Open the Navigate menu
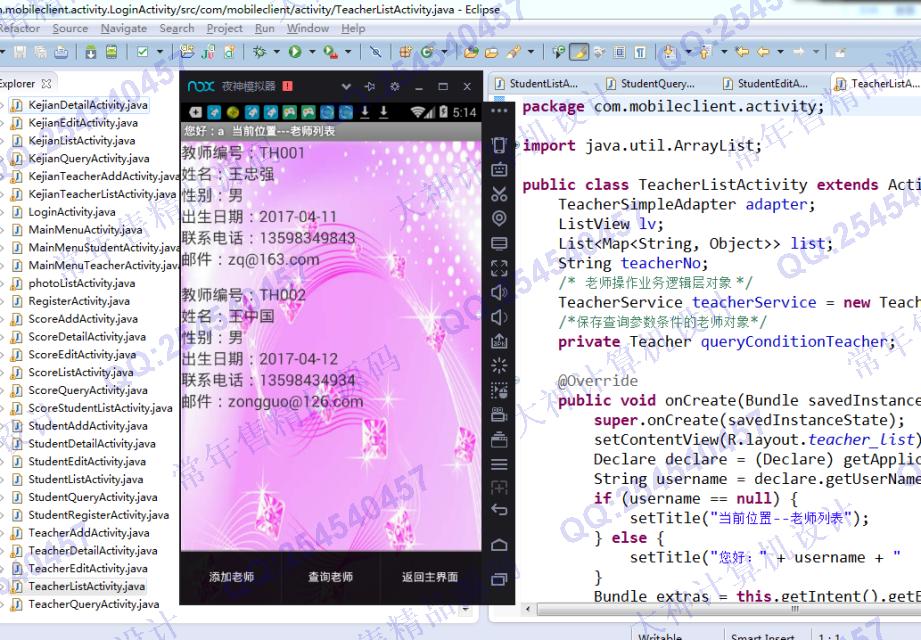Screen dimensions: 921x640 [123, 28]
